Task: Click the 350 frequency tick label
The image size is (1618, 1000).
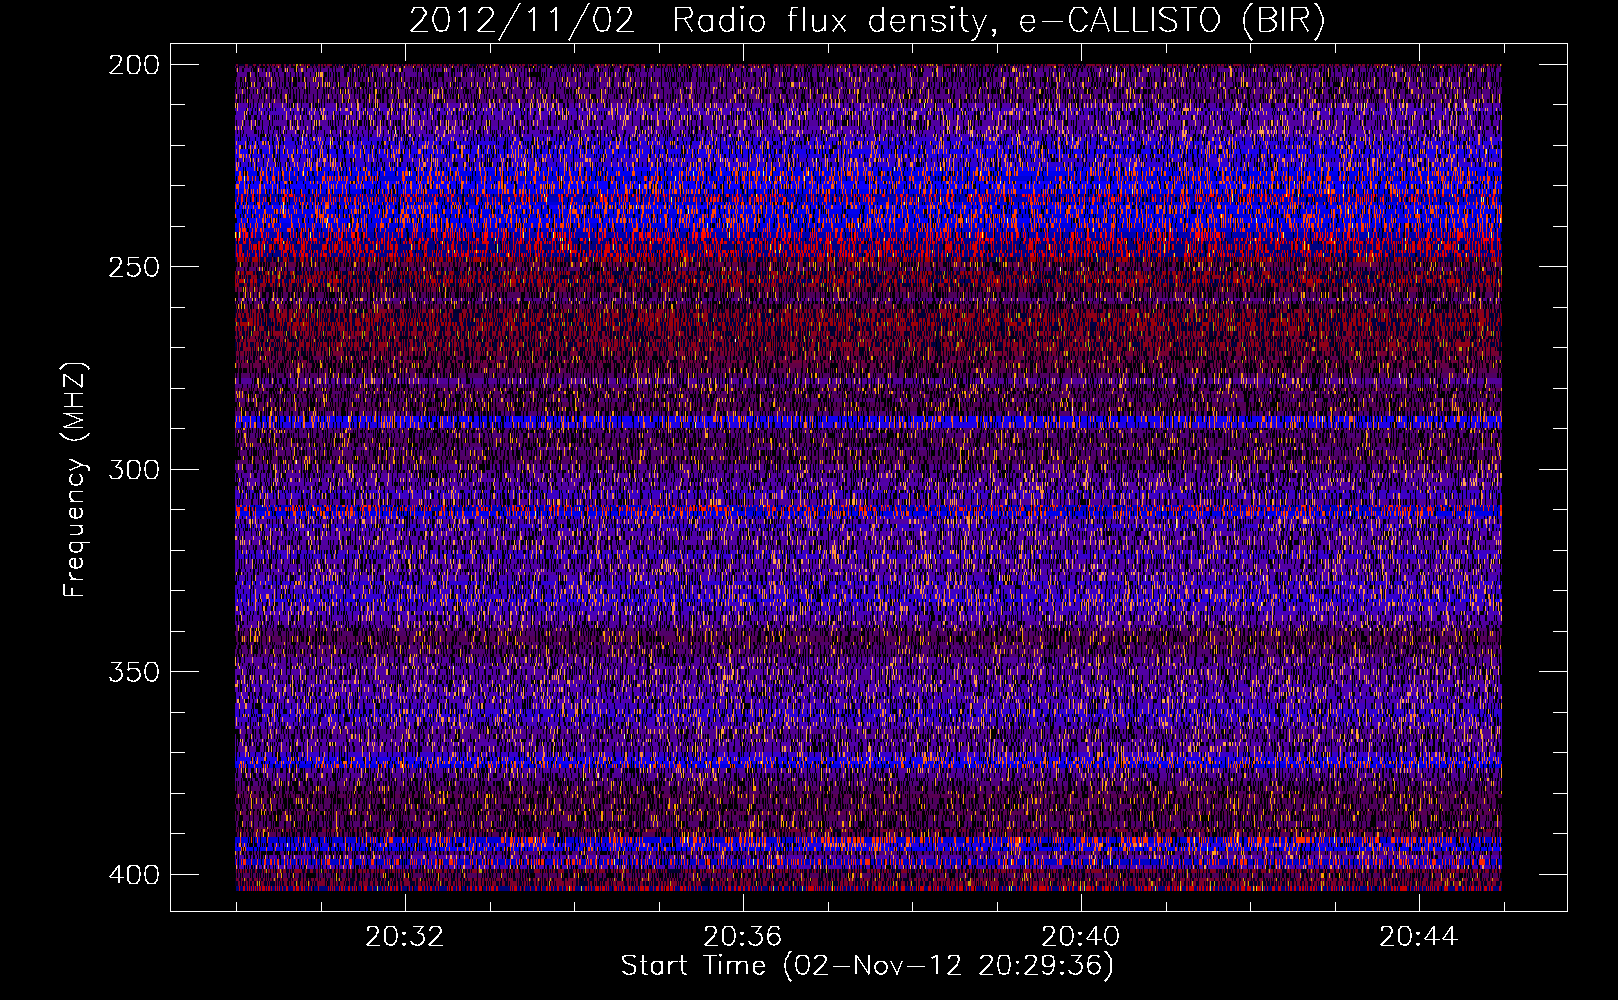Action: [133, 672]
